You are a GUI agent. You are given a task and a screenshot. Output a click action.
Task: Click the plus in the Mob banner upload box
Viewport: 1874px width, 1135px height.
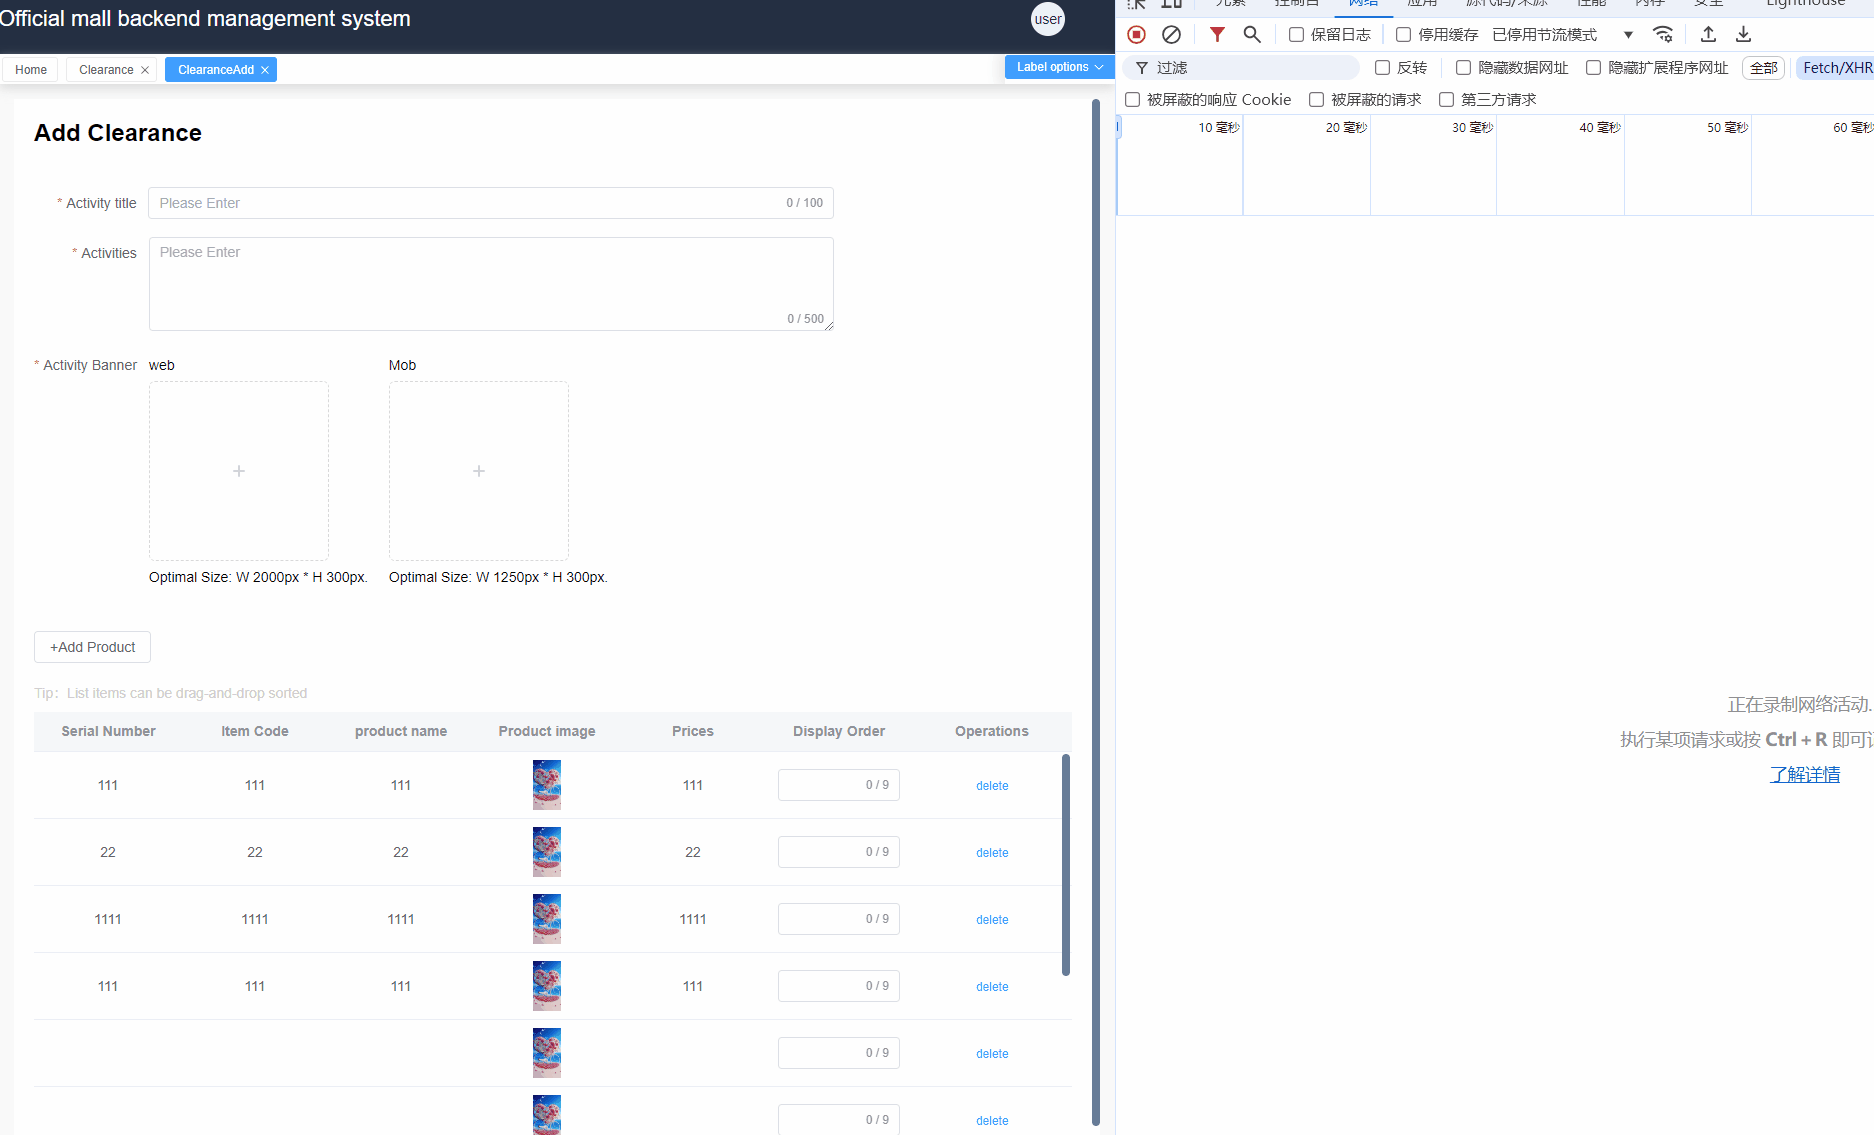479,471
